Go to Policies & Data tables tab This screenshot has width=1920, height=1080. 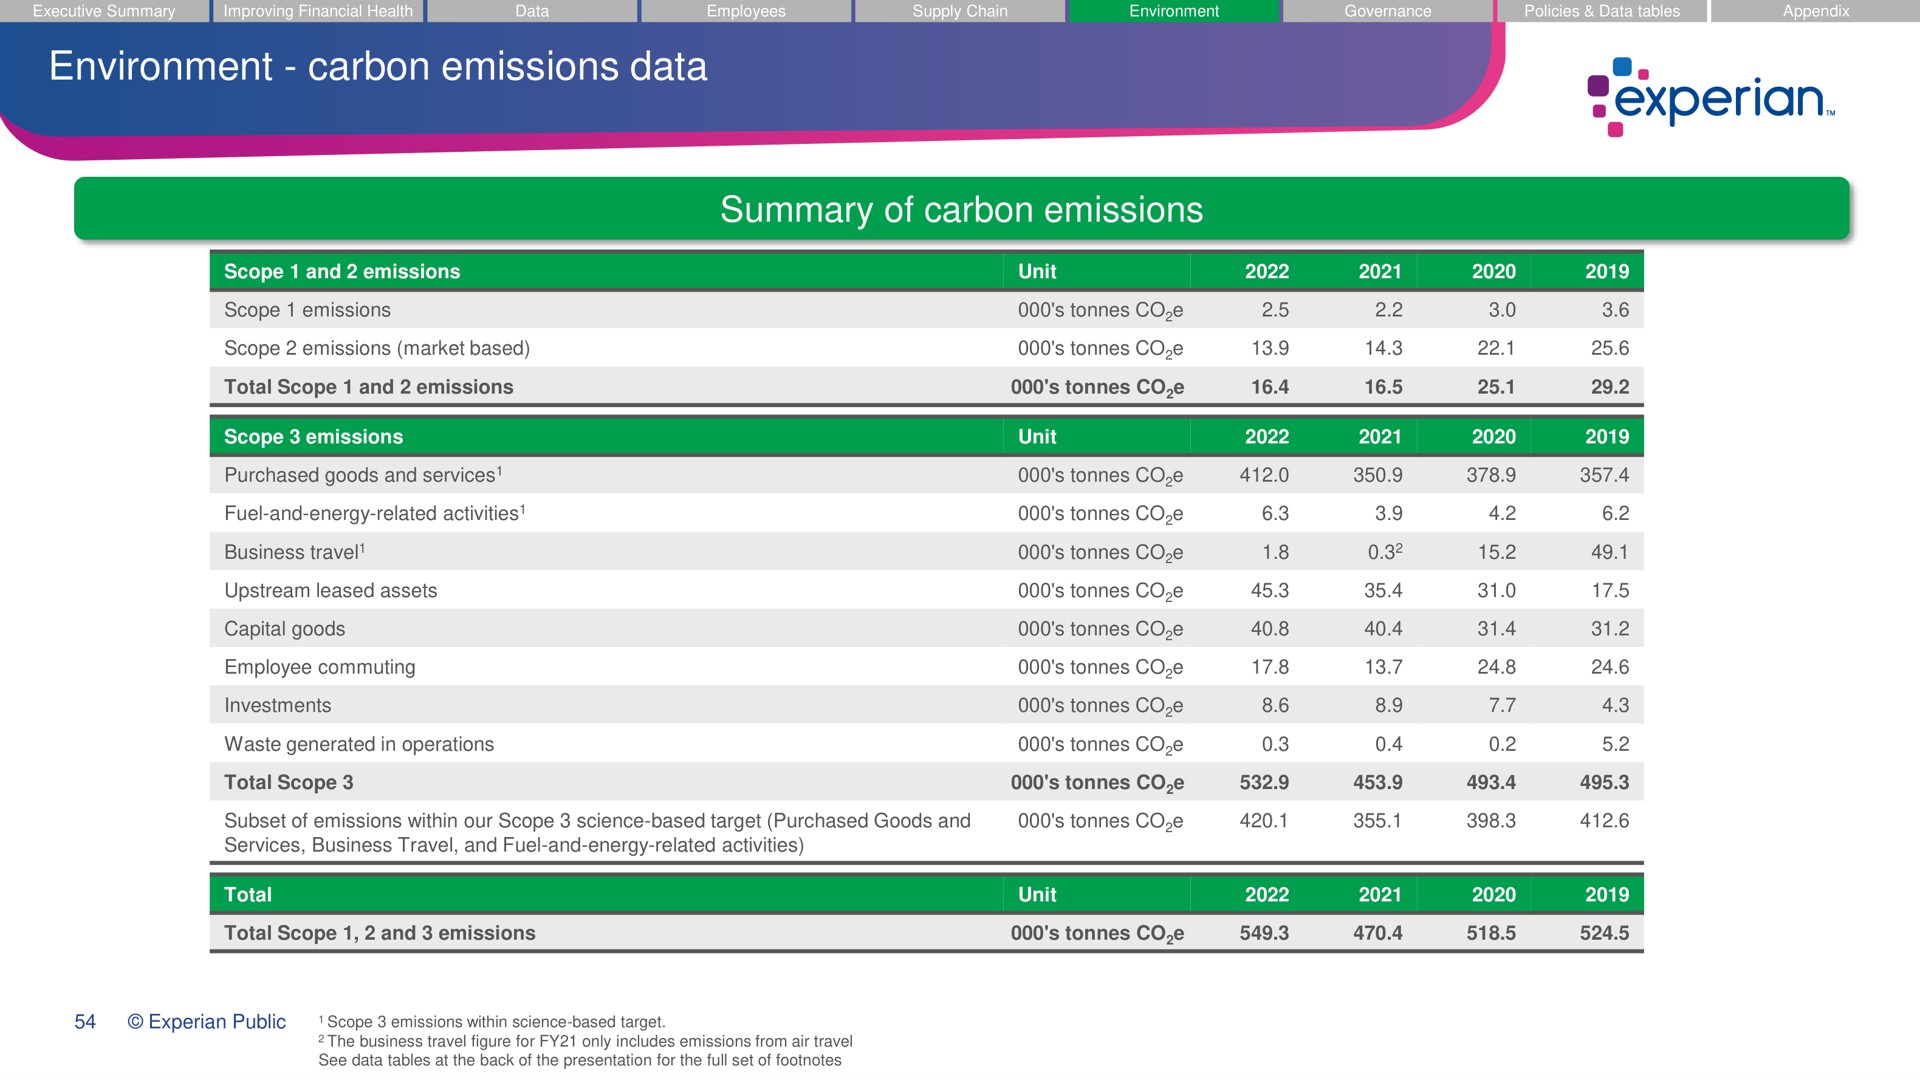pos(1602,11)
